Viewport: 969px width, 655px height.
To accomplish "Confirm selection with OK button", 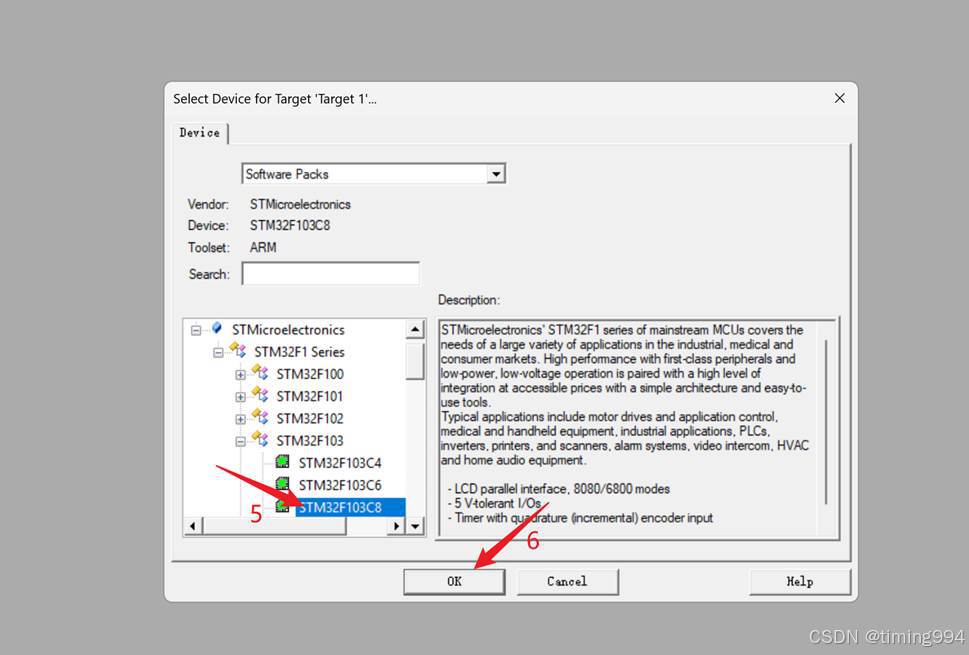I will click(454, 581).
